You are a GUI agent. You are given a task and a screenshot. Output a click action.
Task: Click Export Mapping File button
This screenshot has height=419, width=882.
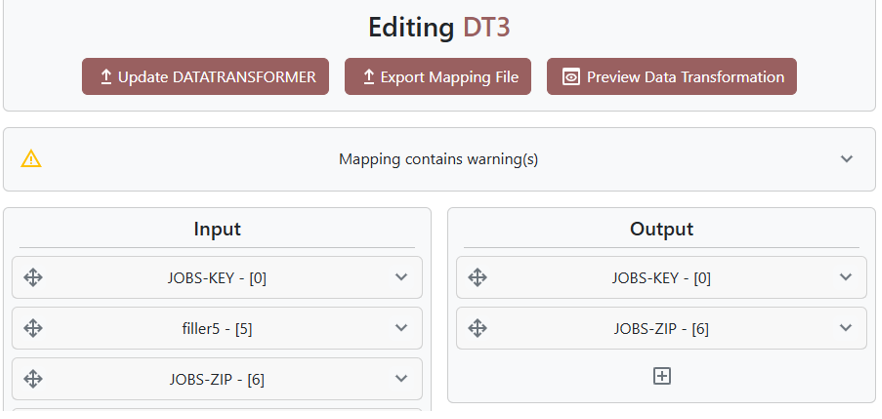(x=438, y=77)
